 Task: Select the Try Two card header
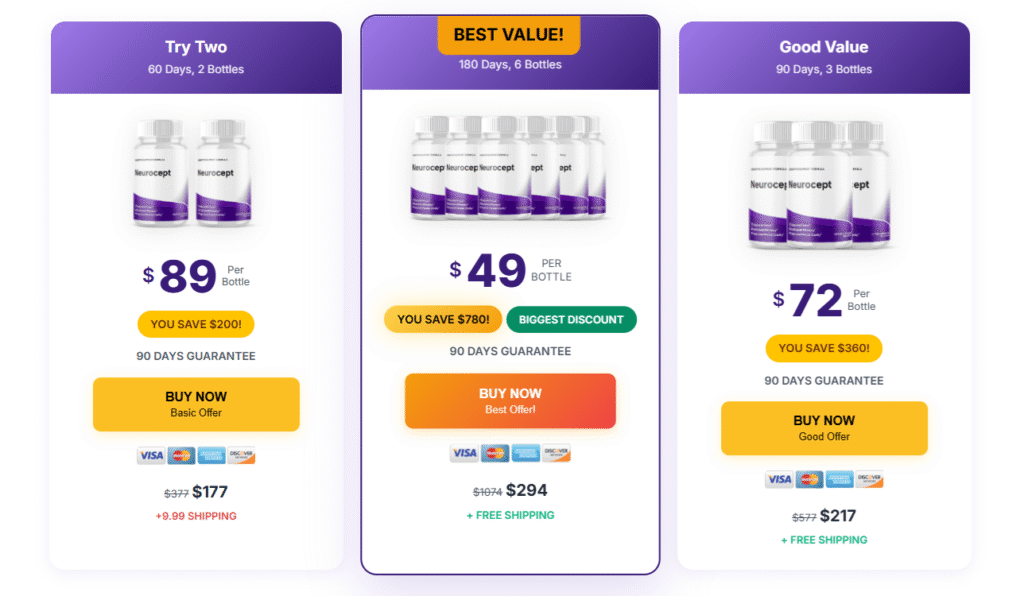(x=196, y=57)
